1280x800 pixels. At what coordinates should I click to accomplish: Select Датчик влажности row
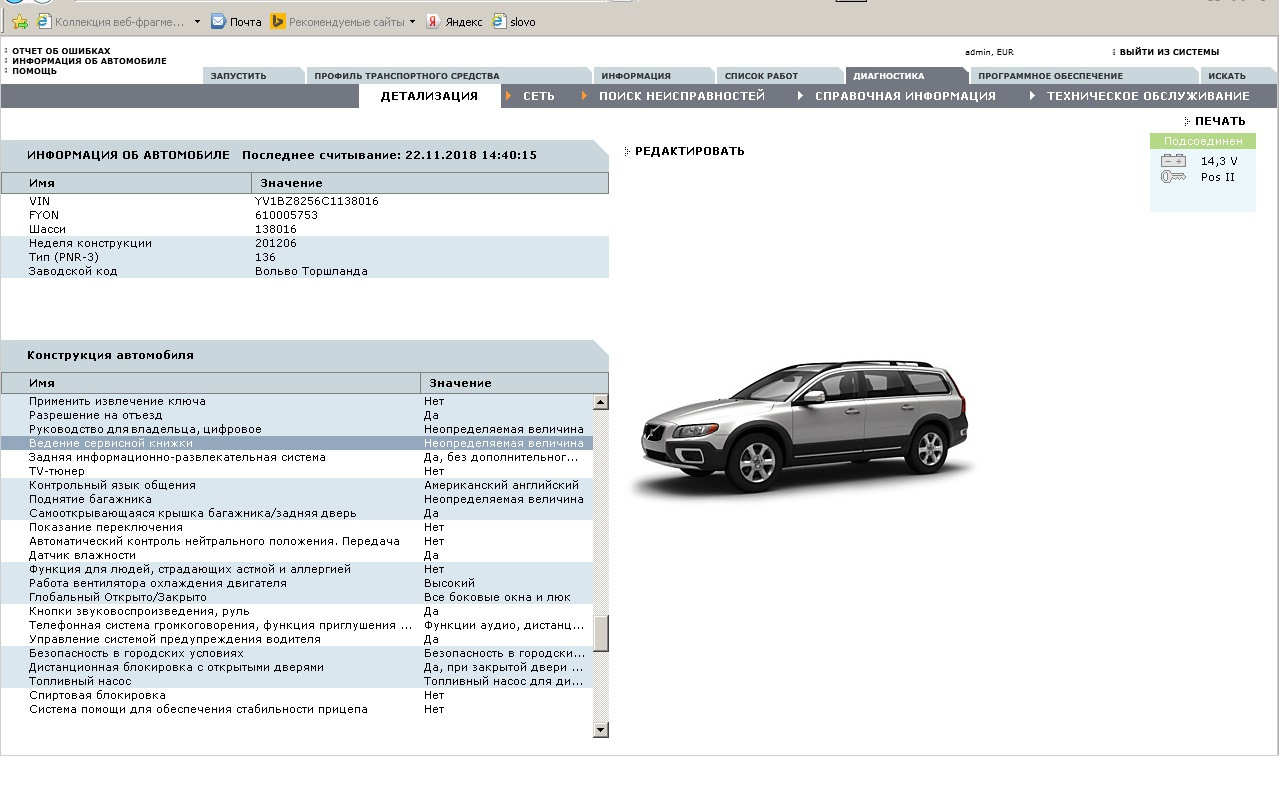[297, 555]
